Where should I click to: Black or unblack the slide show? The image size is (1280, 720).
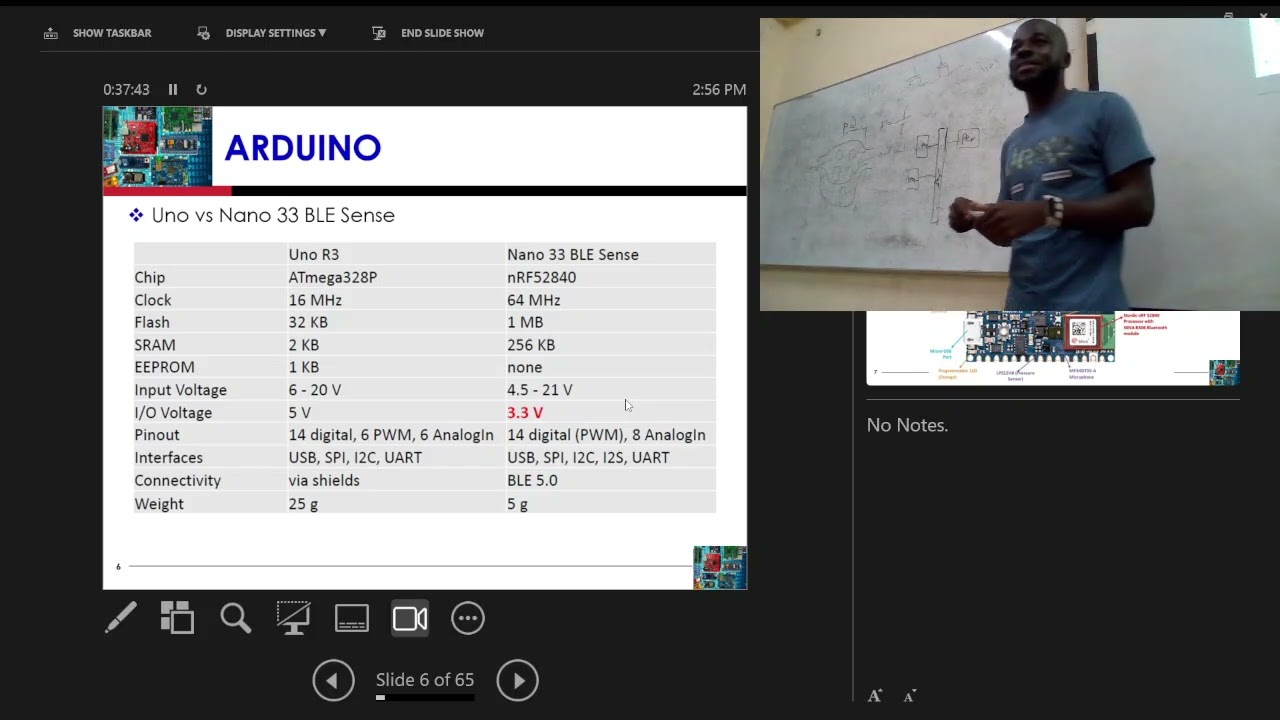point(293,618)
